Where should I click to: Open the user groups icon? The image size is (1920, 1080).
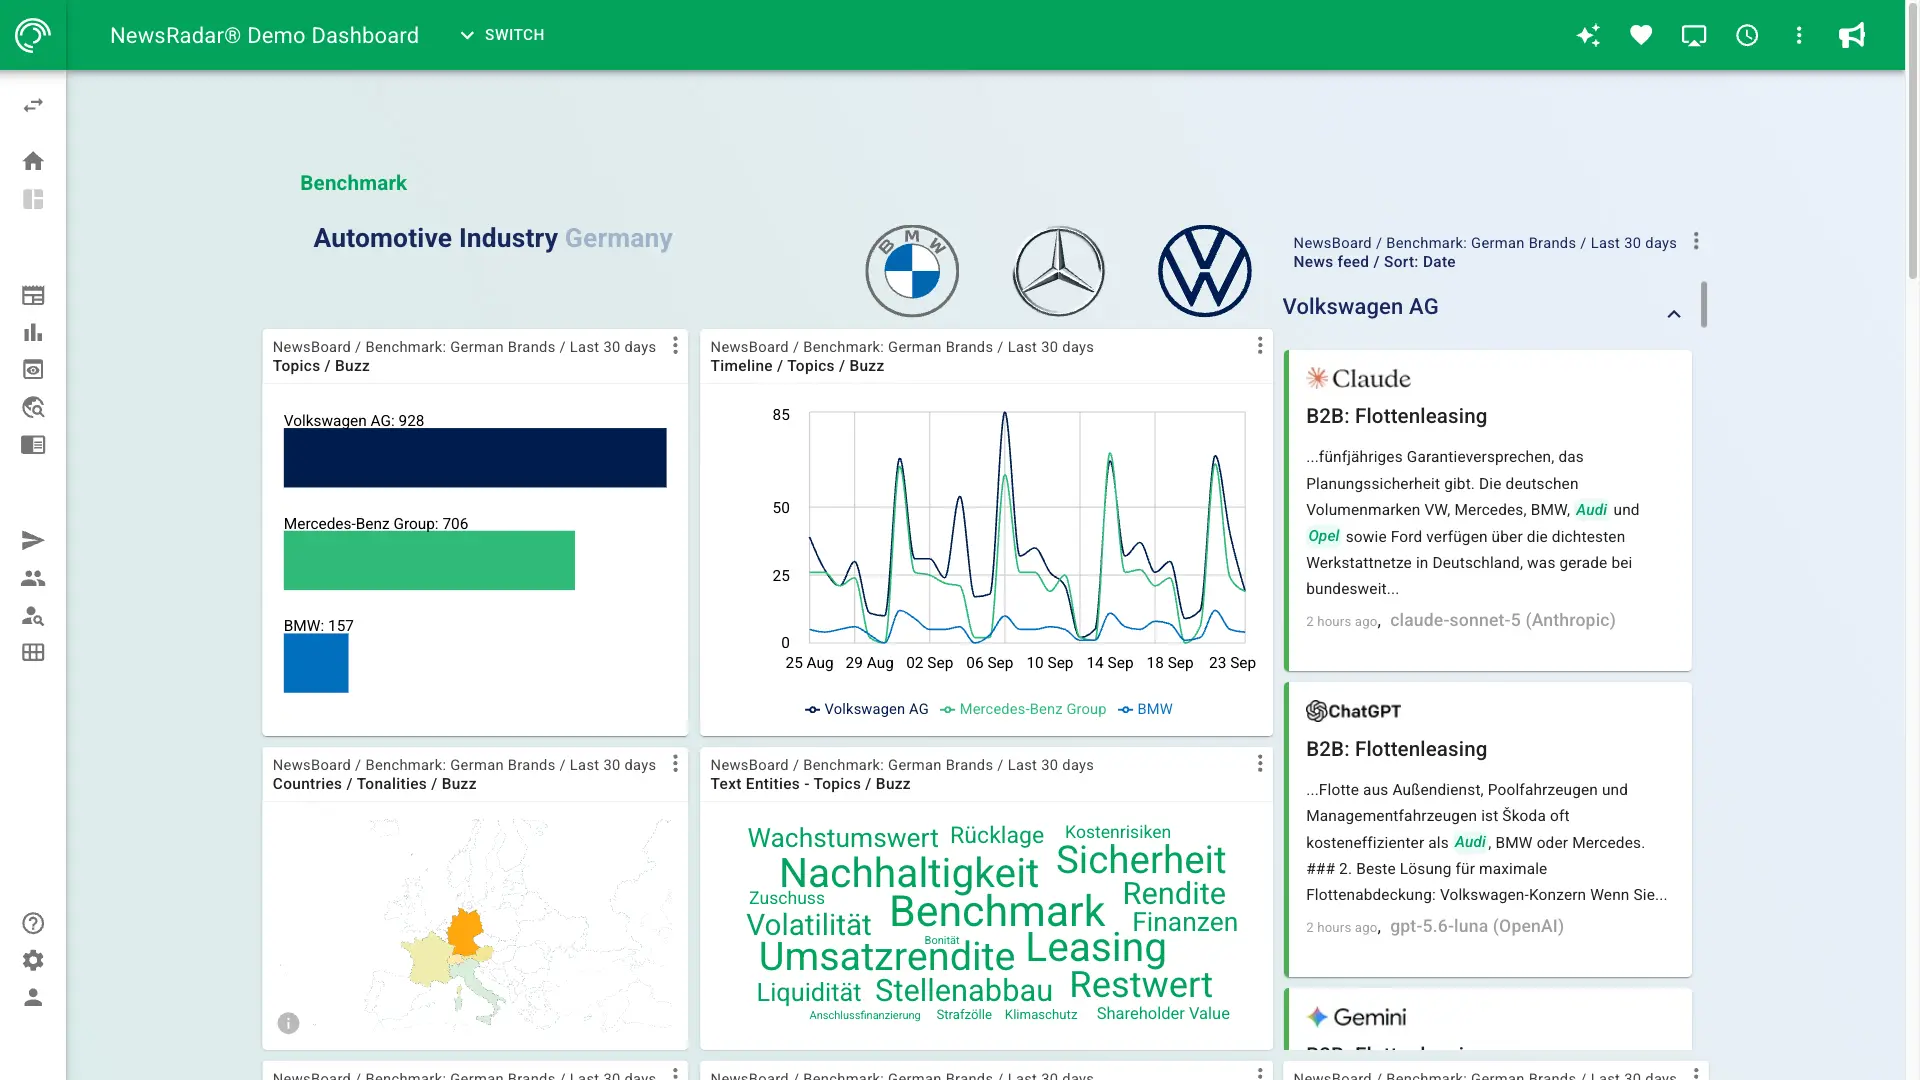[x=33, y=578]
